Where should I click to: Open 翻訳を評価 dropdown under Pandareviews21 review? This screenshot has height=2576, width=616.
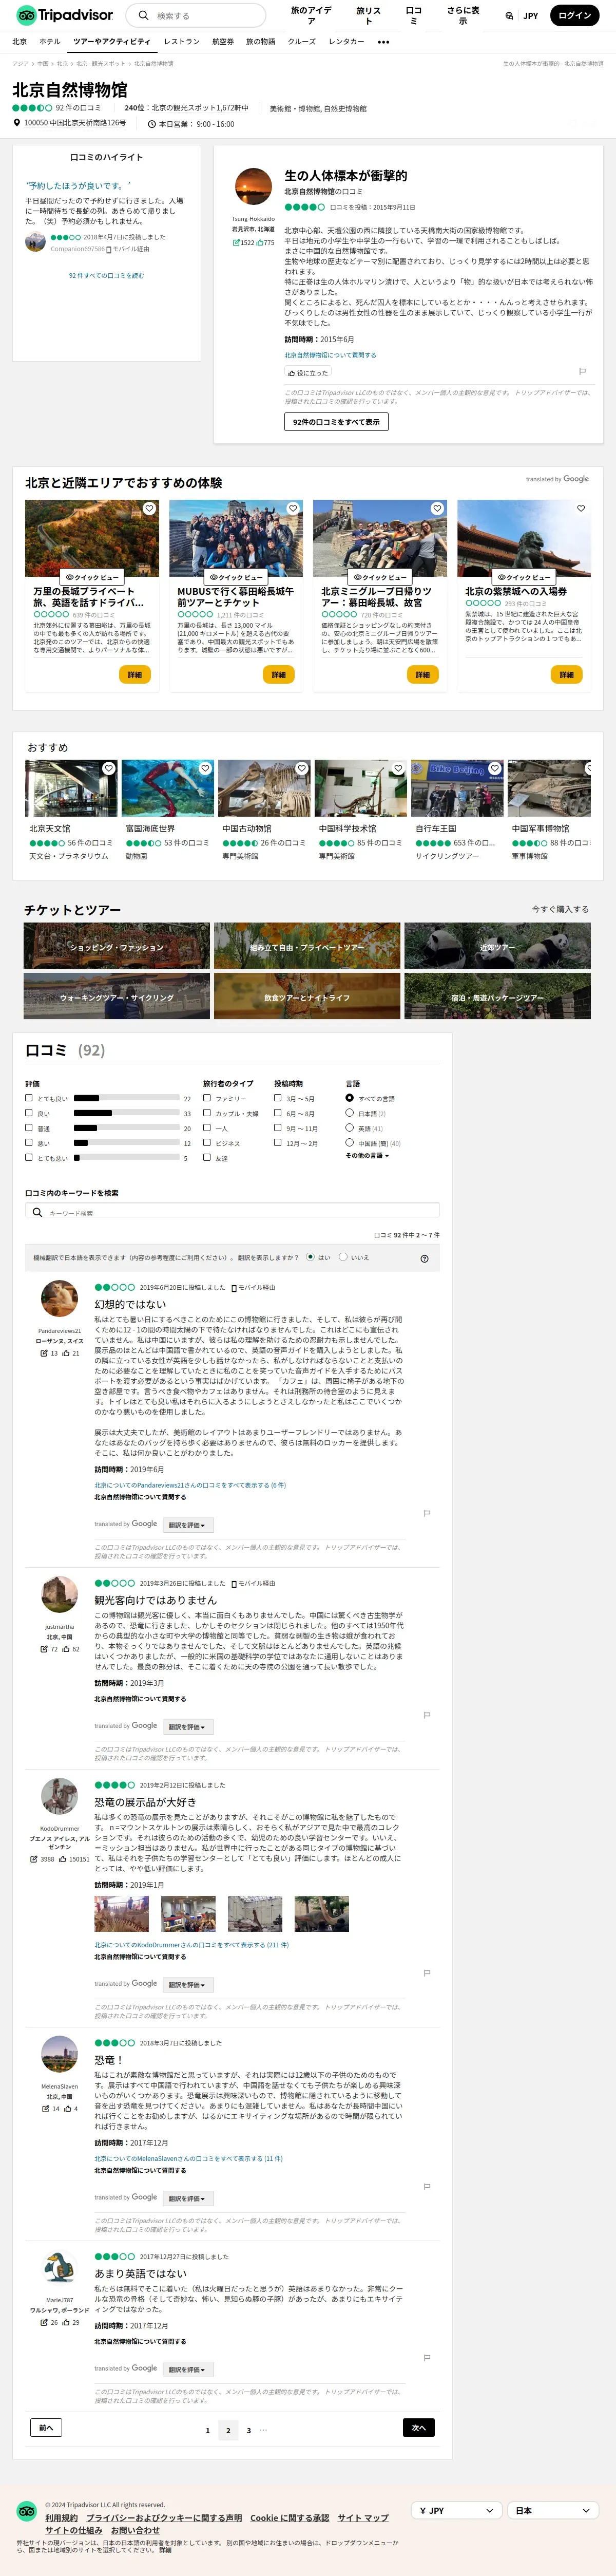(187, 1525)
